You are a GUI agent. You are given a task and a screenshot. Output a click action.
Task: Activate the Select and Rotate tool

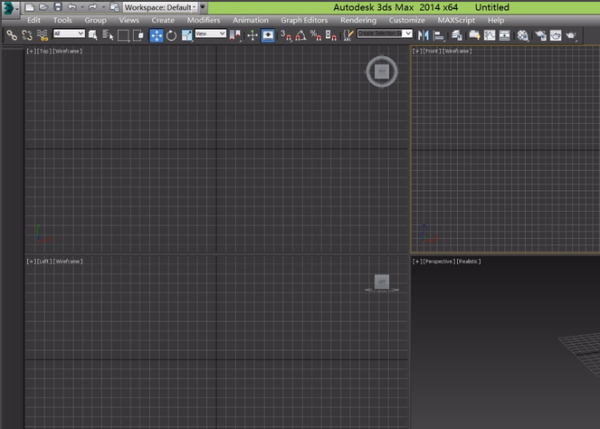(171, 36)
